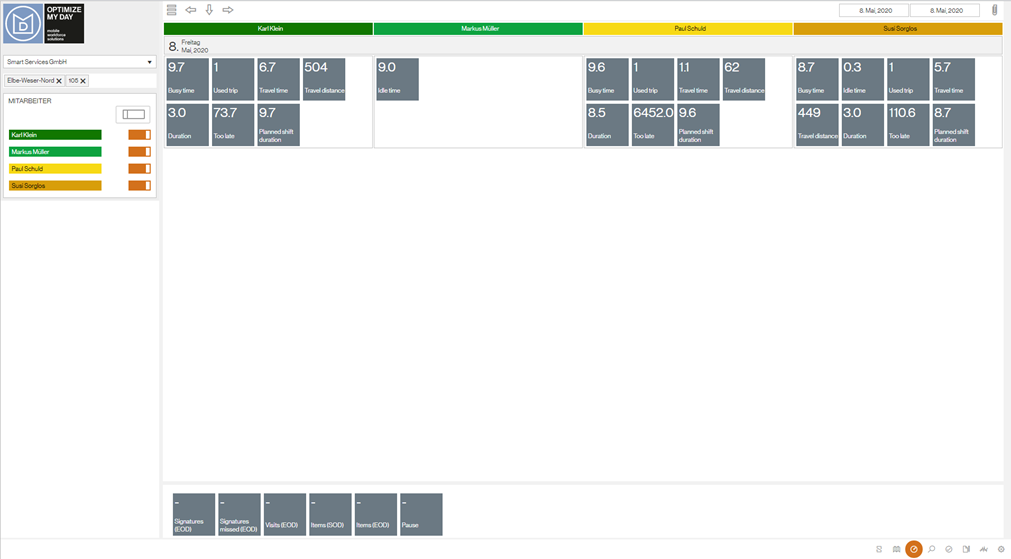1011x559 pixels.
Task: Go to next day with right arrow
Action: 228,10
